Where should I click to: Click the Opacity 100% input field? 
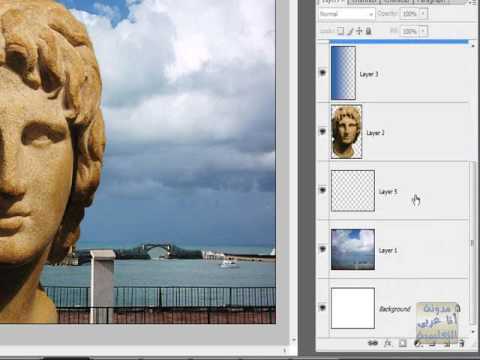click(x=410, y=14)
